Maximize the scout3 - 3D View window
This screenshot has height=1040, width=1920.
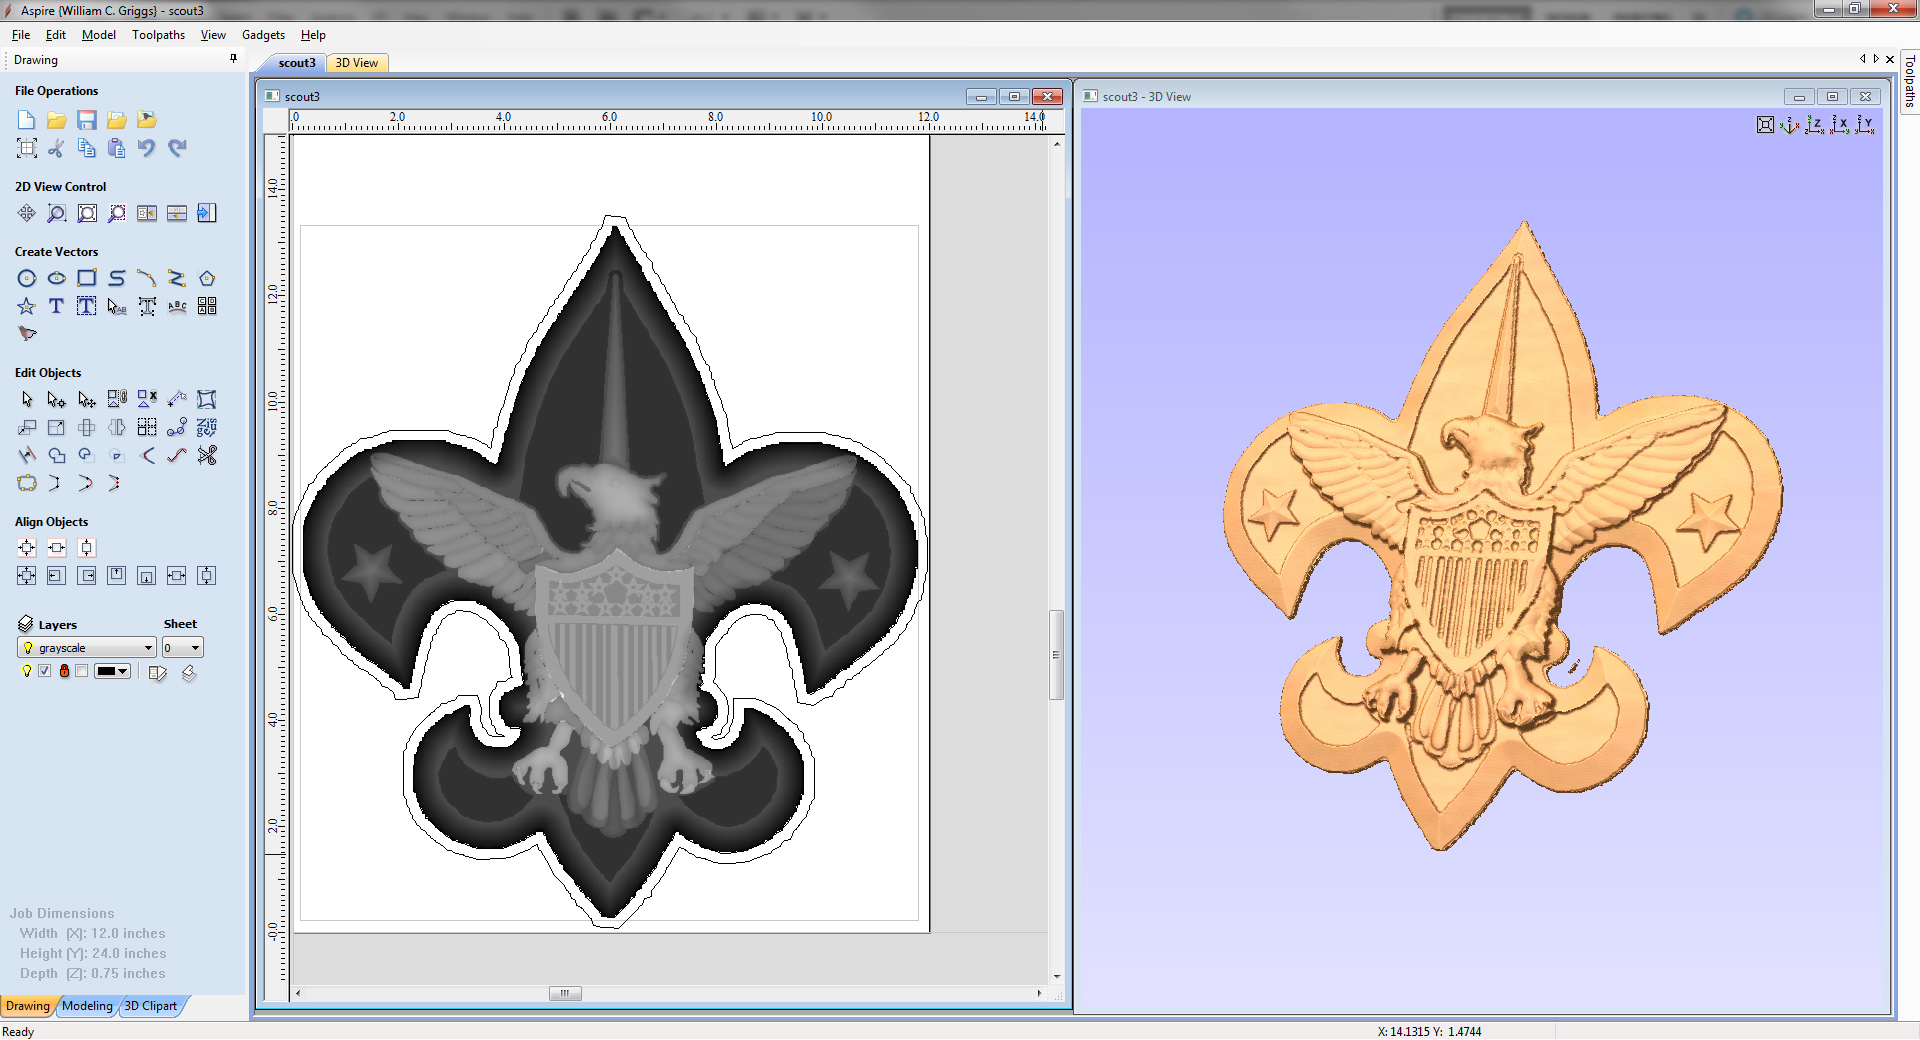pos(1832,97)
